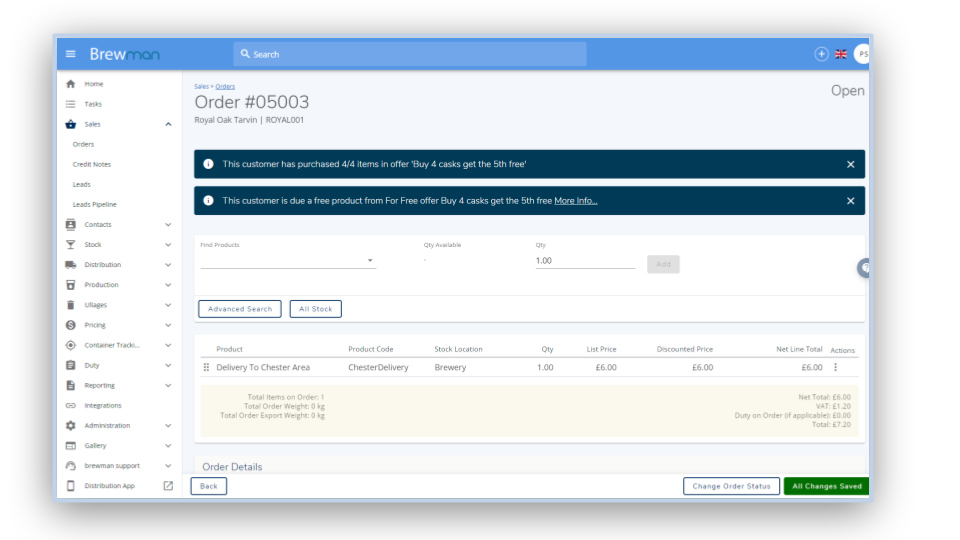Click the Sales breadcrumb link
This screenshot has width=960, height=540.
[201, 86]
